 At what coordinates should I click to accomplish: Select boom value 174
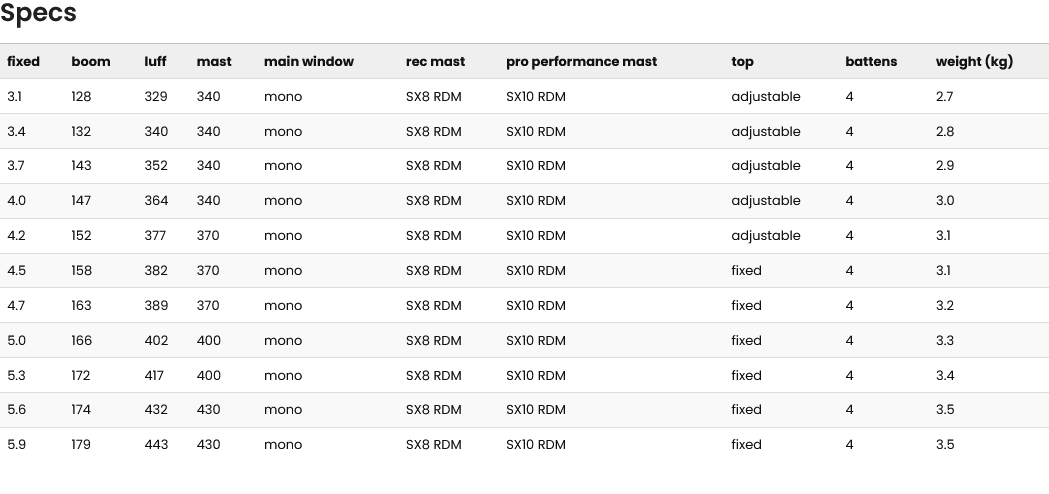click(81, 410)
